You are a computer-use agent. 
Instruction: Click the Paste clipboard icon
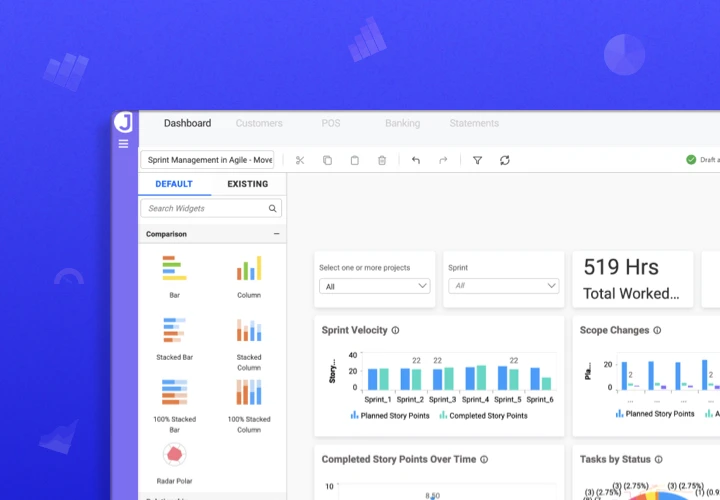(354, 160)
